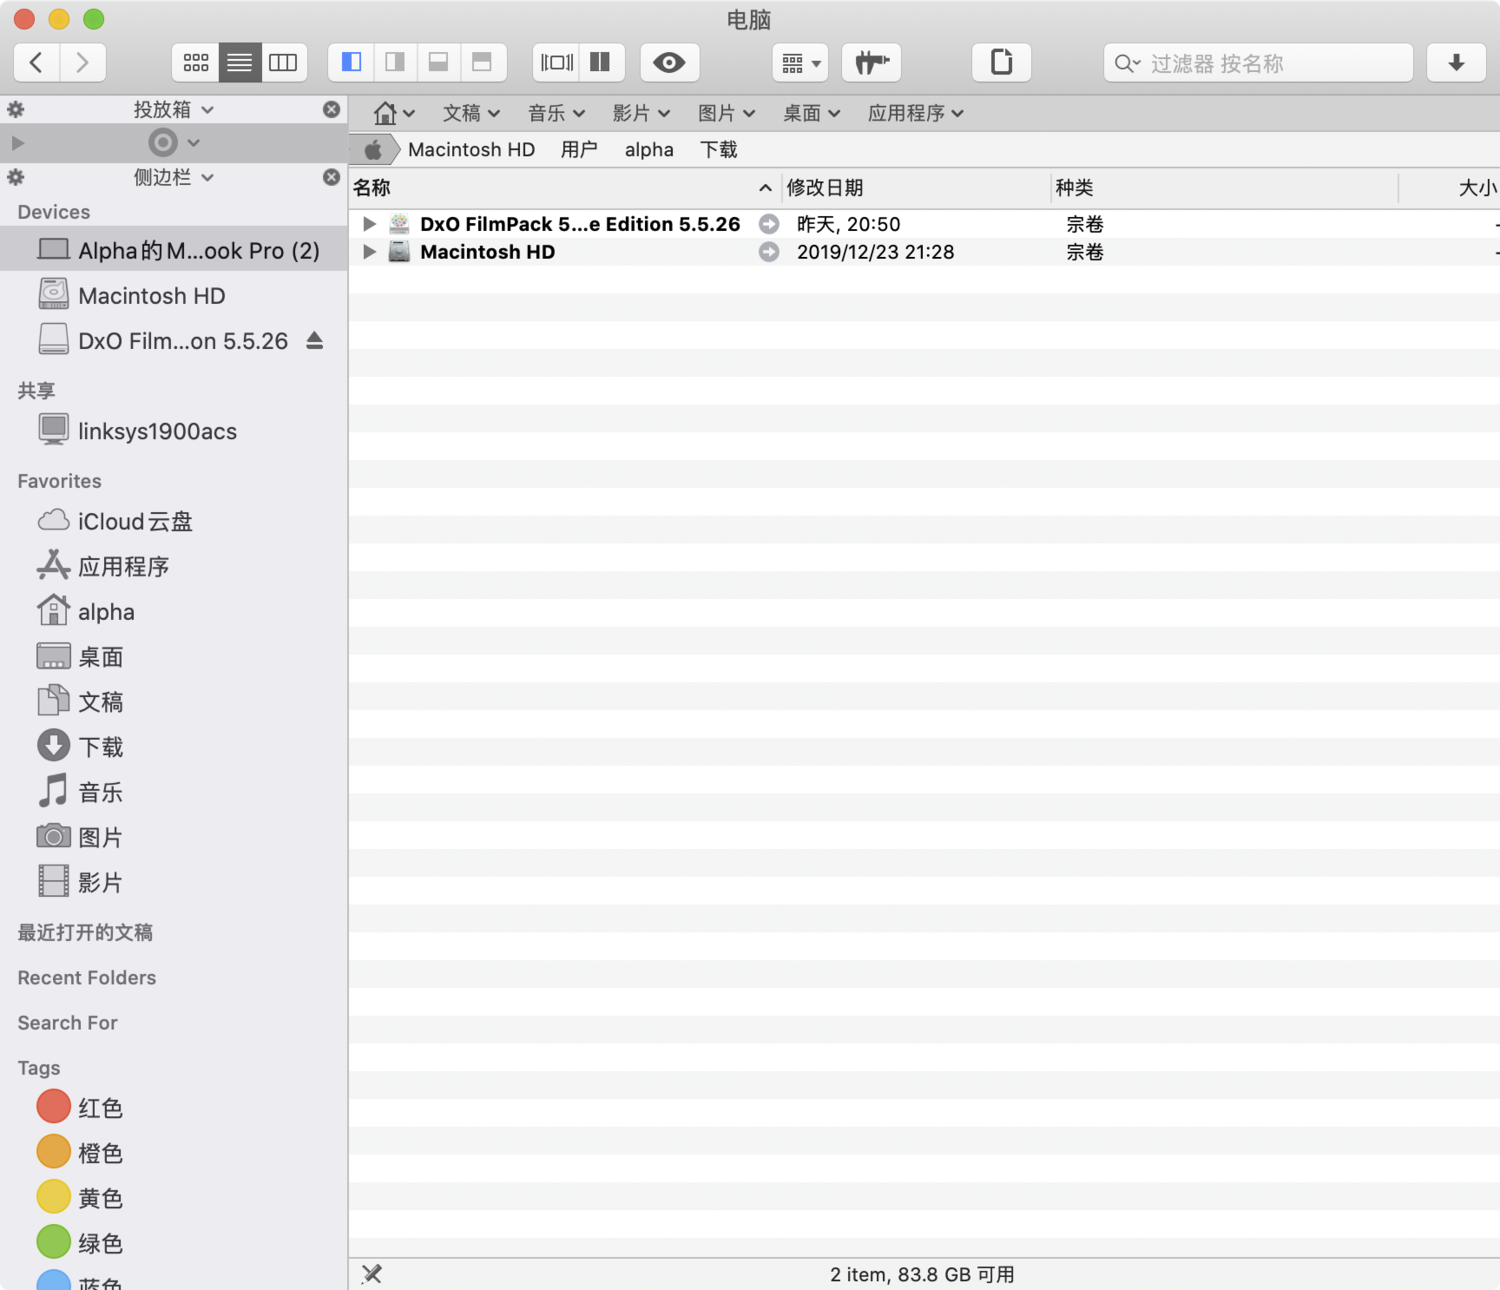Screen dimensions: 1500x1290
Task: Open 桌面 favorites menu
Action: pyautogui.click(x=811, y=113)
